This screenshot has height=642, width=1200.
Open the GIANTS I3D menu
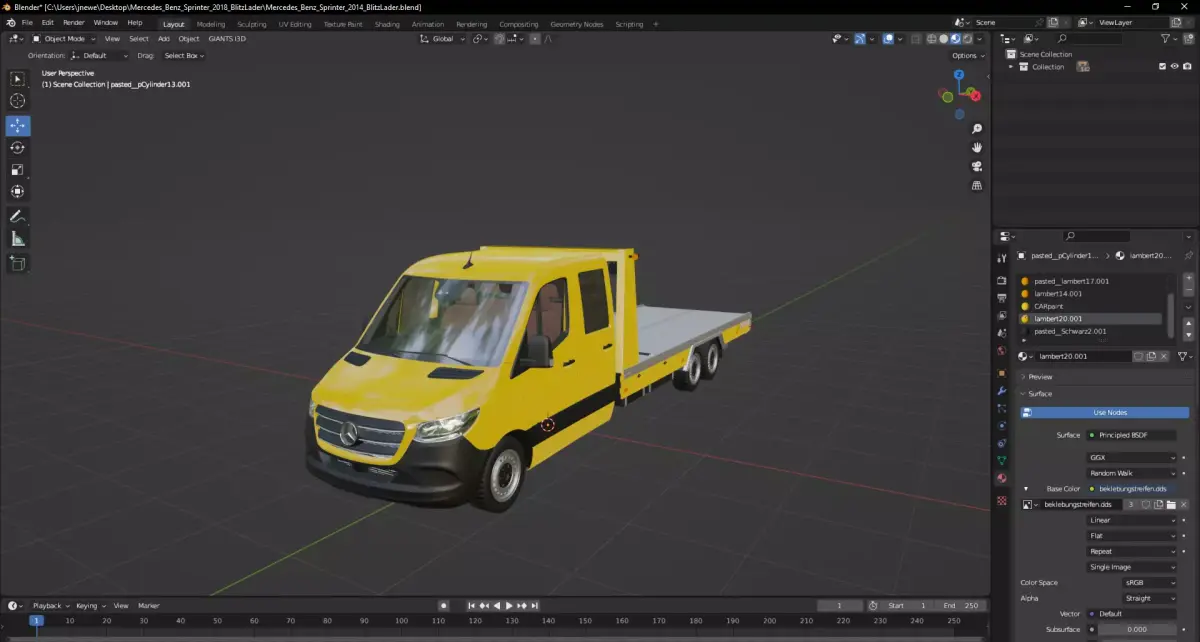[227, 39]
